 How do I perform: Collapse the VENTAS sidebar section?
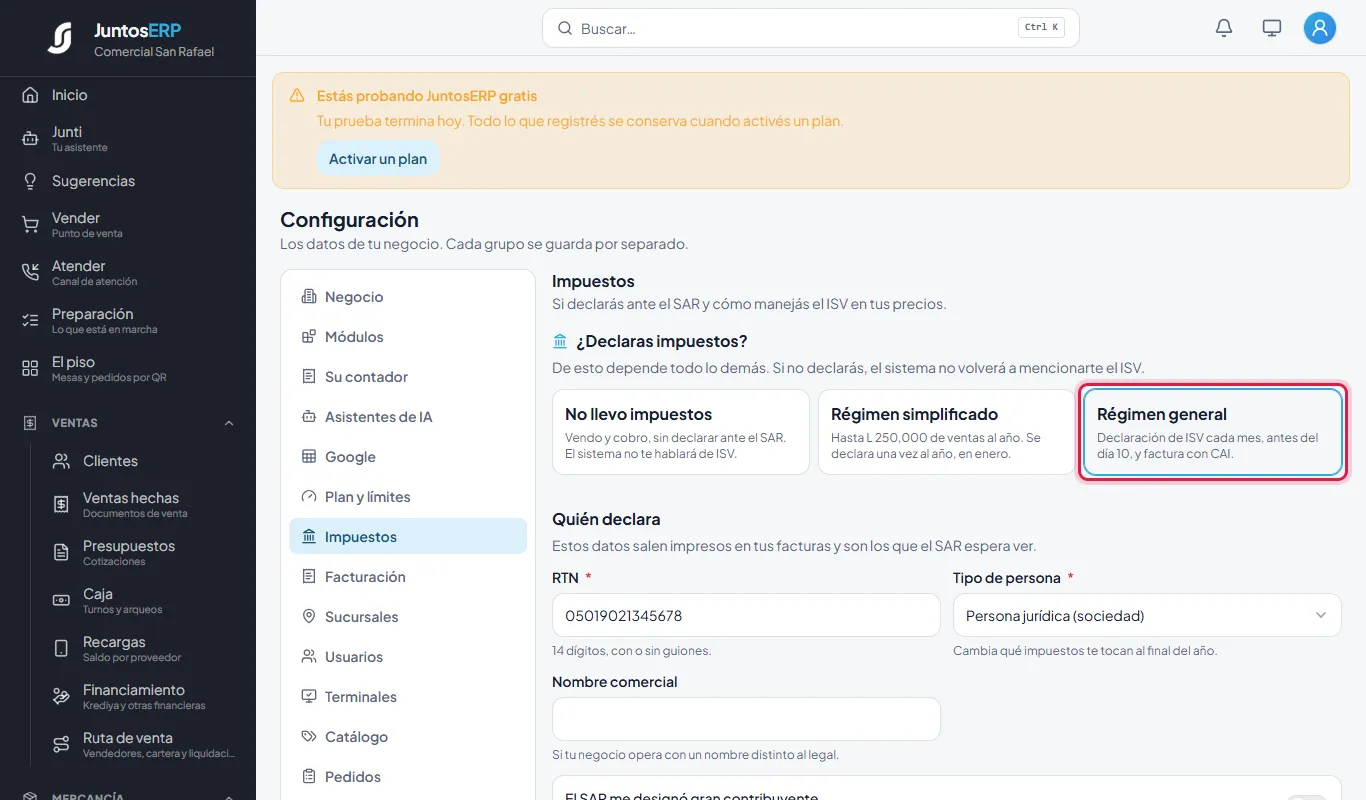(229, 423)
